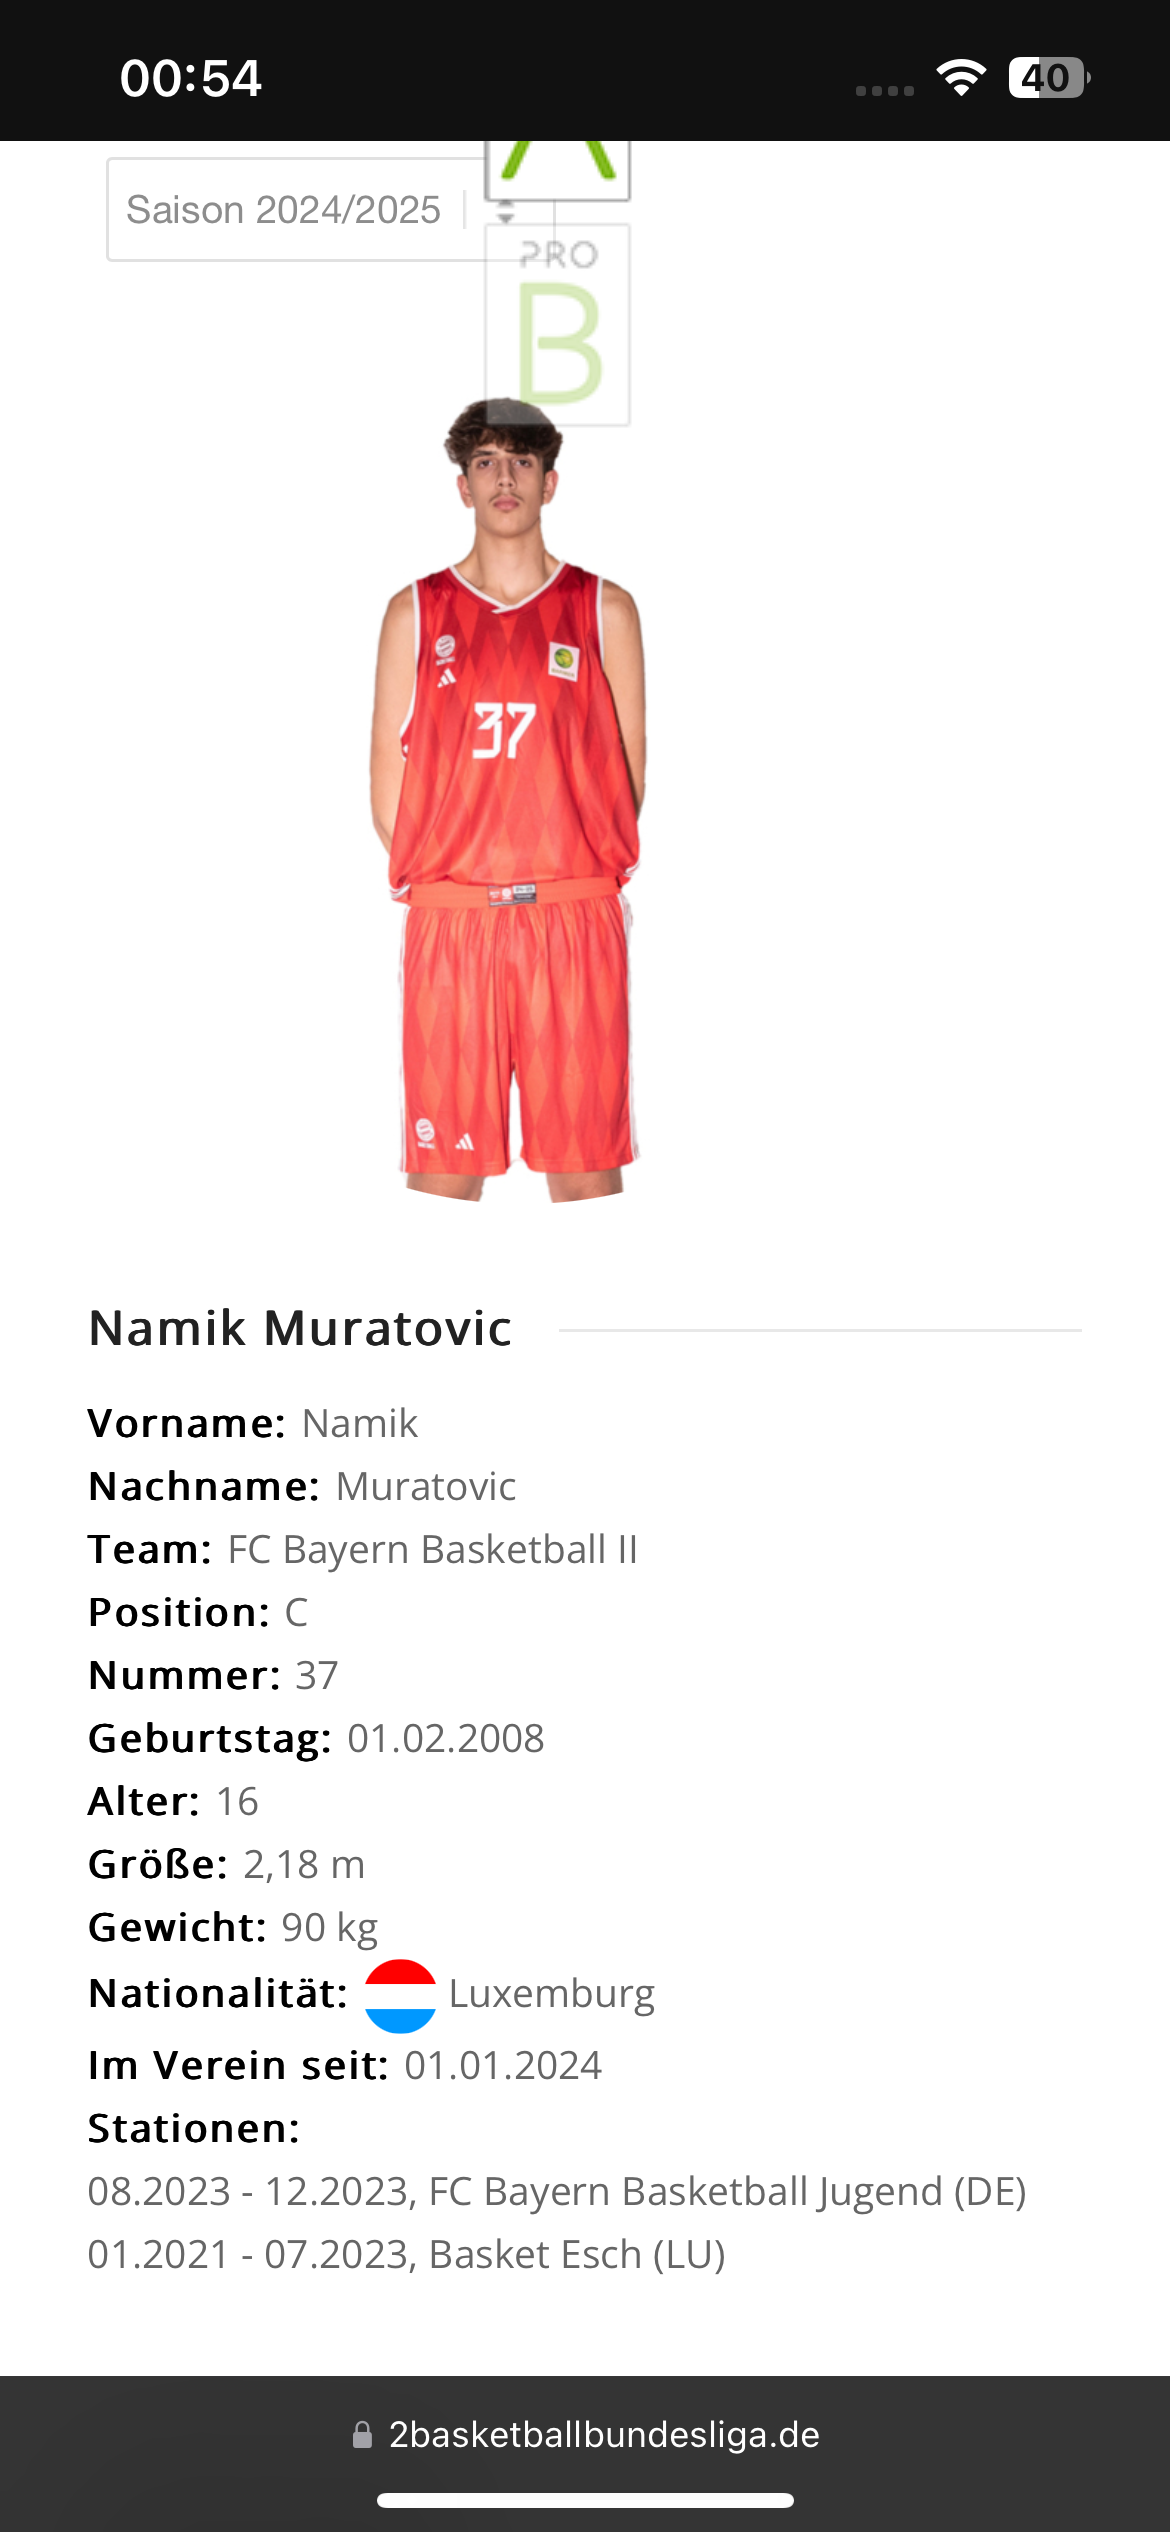Click the season dropdown arrow indicator
This screenshot has width=1170, height=2532.
tap(506, 212)
